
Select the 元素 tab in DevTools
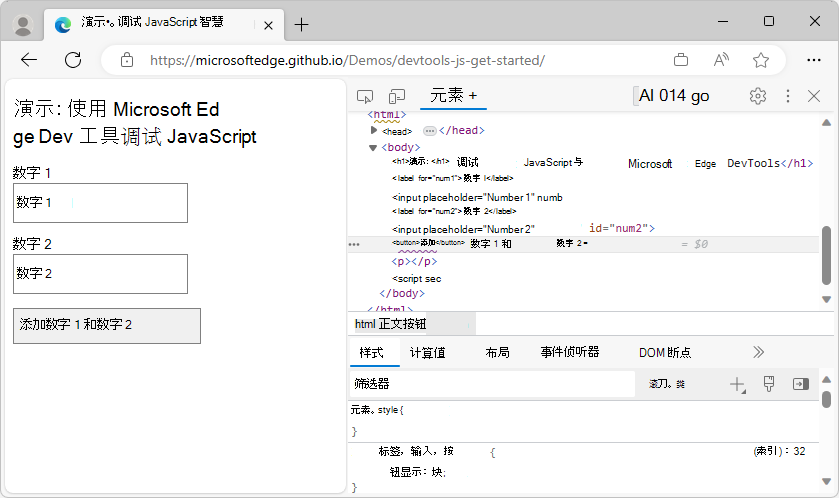pyautogui.click(x=453, y=96)
